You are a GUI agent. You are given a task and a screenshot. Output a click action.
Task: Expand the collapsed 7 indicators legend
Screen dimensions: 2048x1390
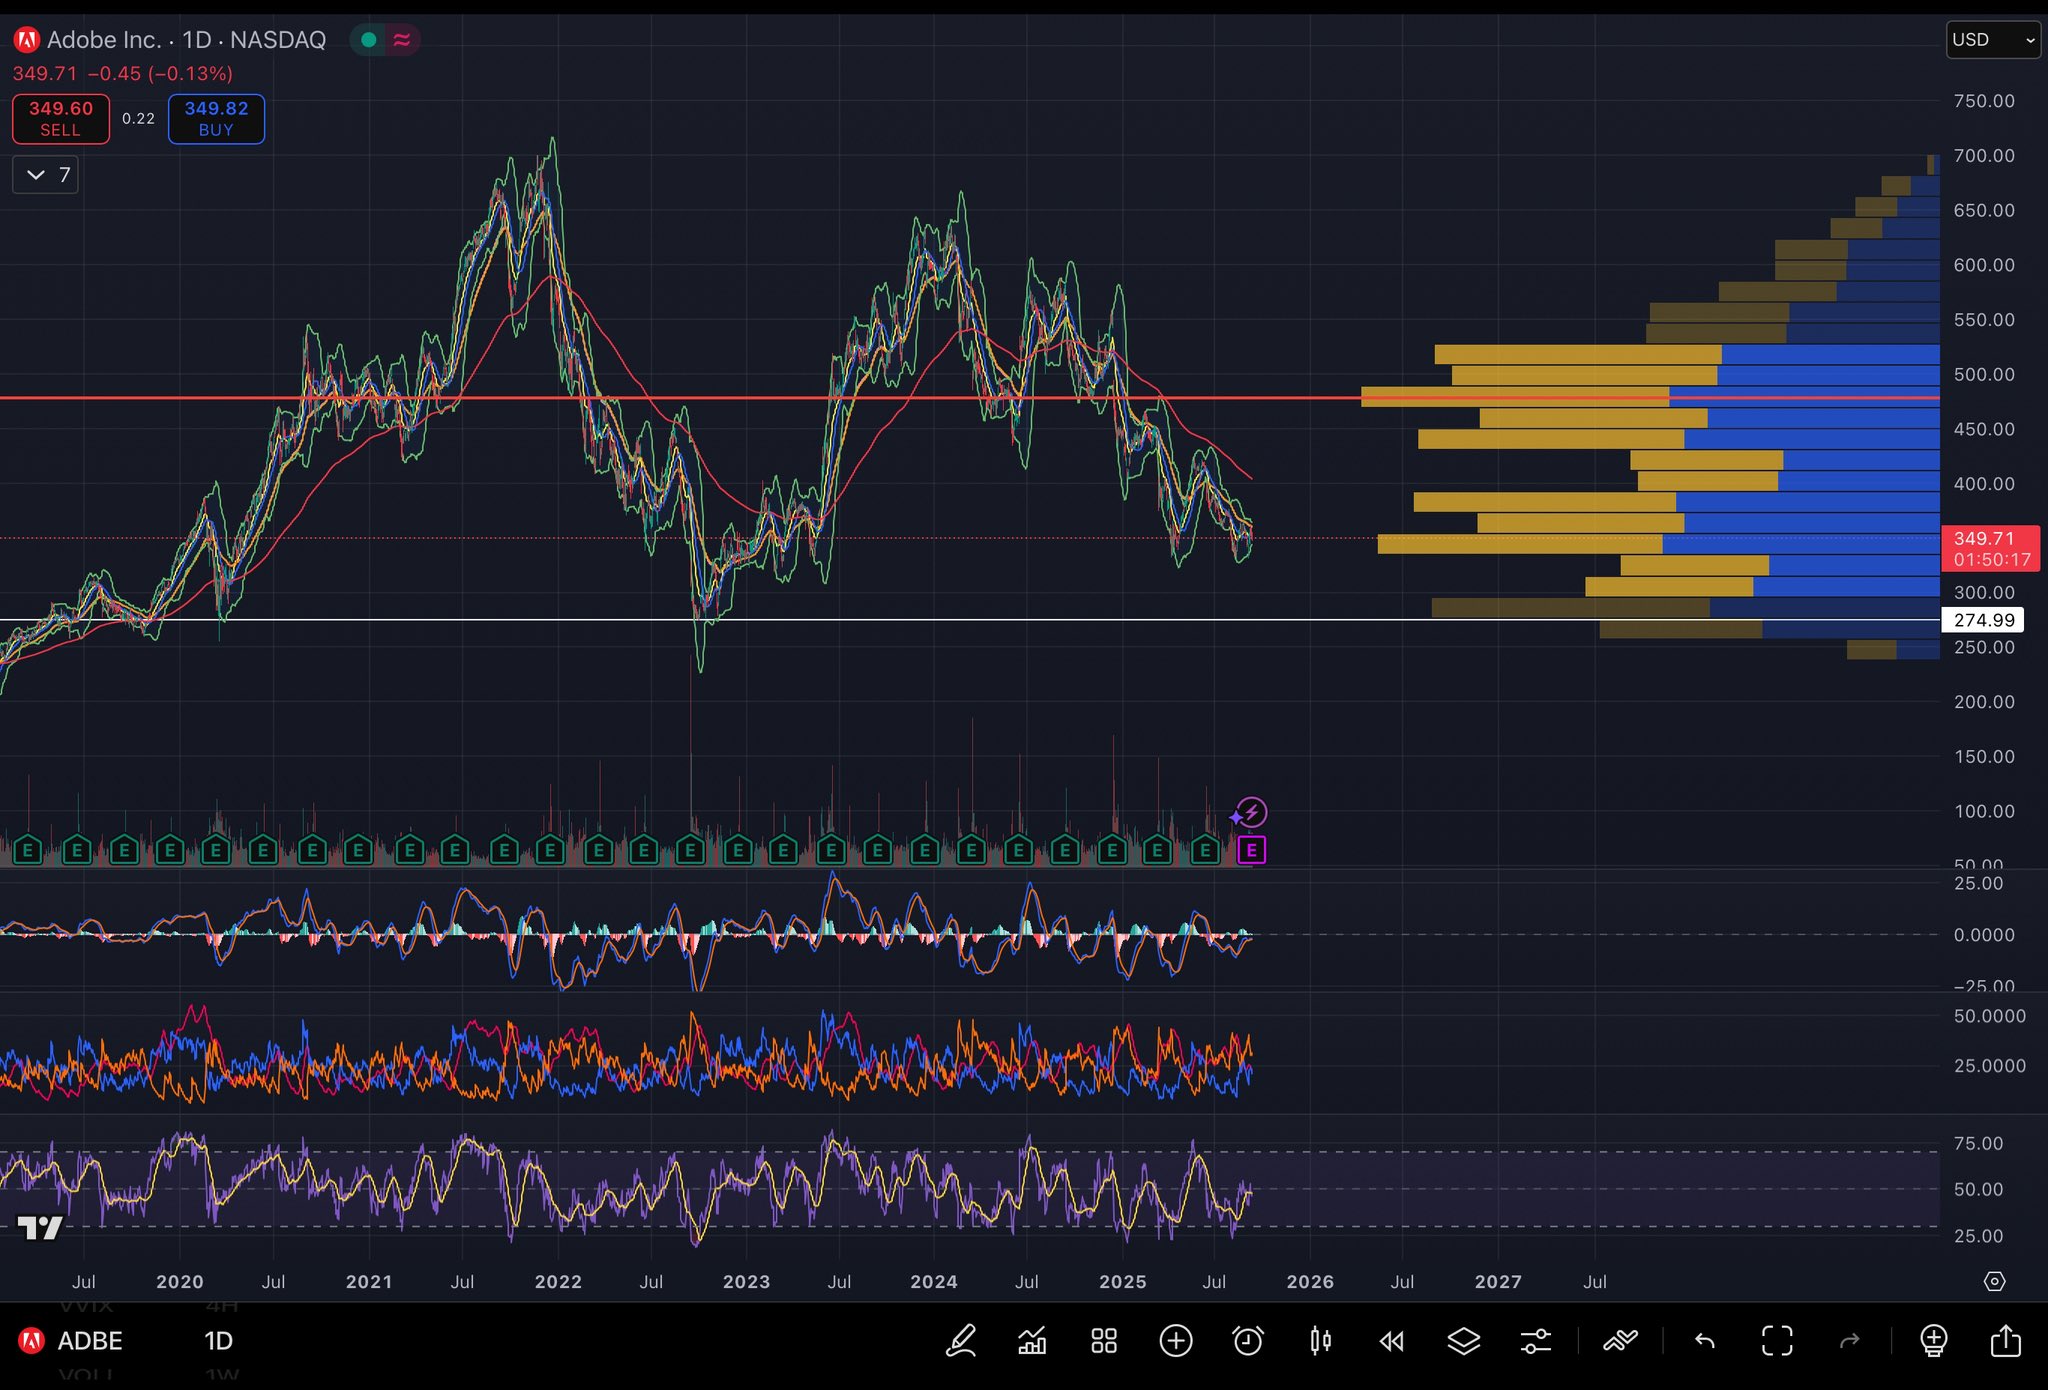[x=46, y=175]
